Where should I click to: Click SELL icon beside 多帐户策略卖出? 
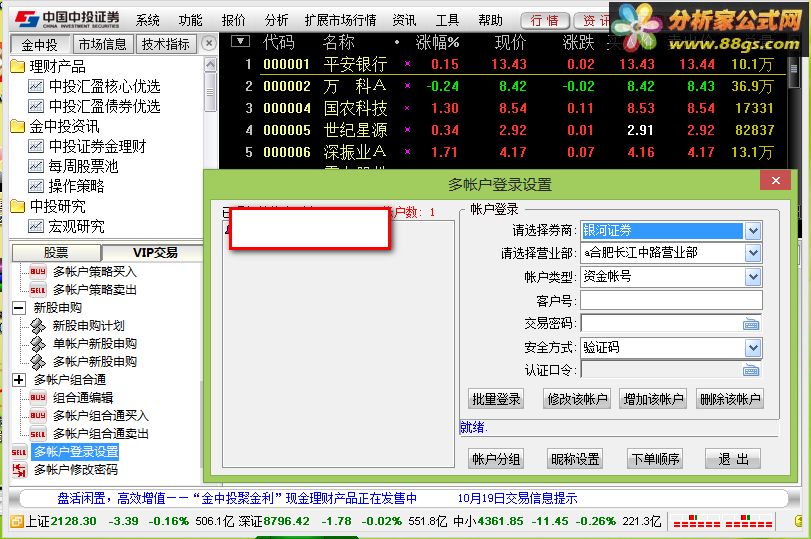click(38, 290)
